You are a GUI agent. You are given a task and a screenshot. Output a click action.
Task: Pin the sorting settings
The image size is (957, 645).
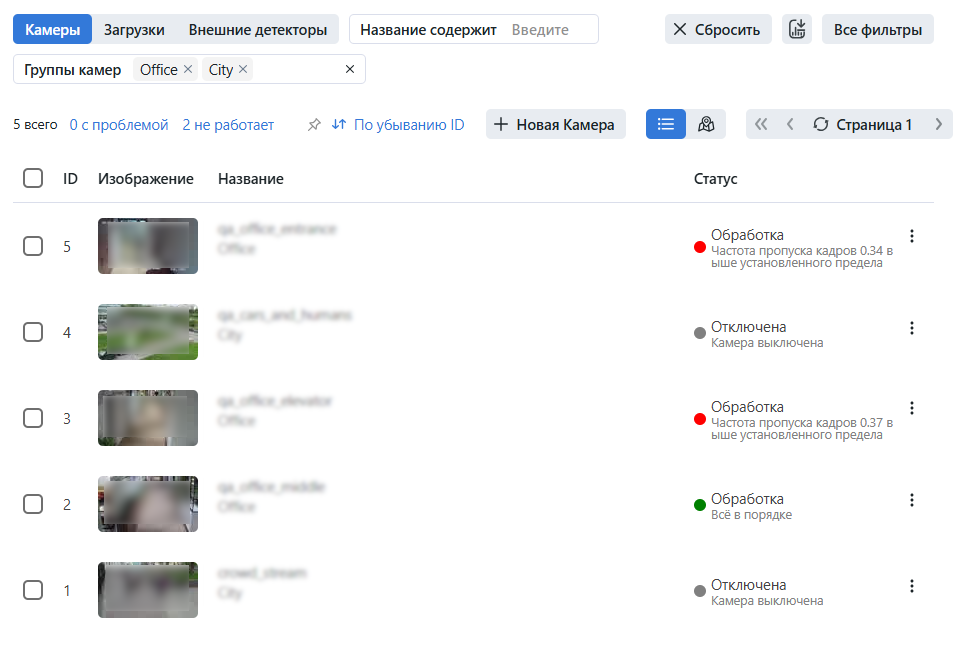click(x=313, y=124)
